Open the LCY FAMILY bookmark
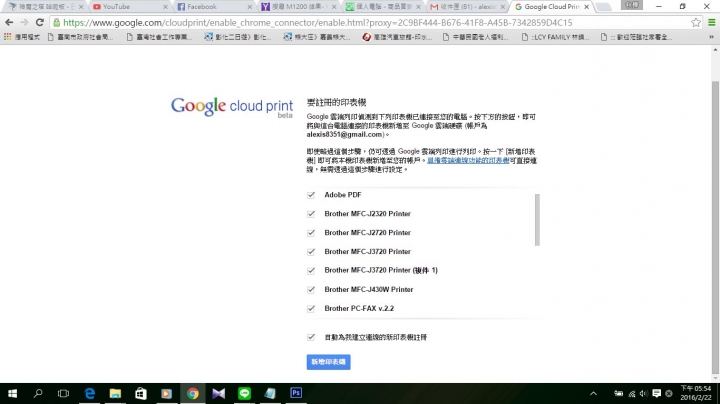This screenshot has width=720, height=404. click(557, 37)
